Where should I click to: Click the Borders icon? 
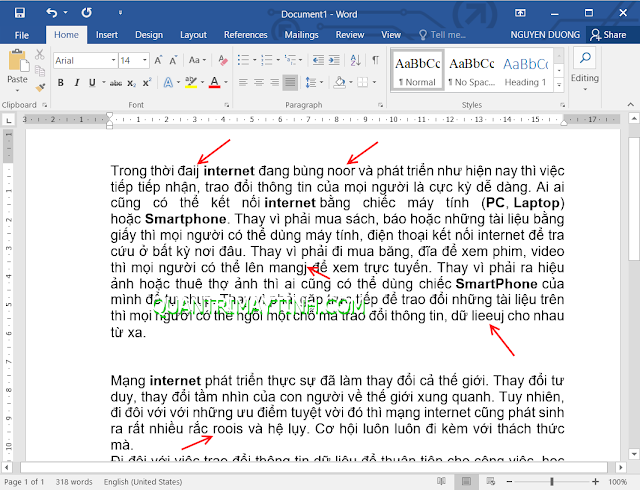click(x=362, y=83)
